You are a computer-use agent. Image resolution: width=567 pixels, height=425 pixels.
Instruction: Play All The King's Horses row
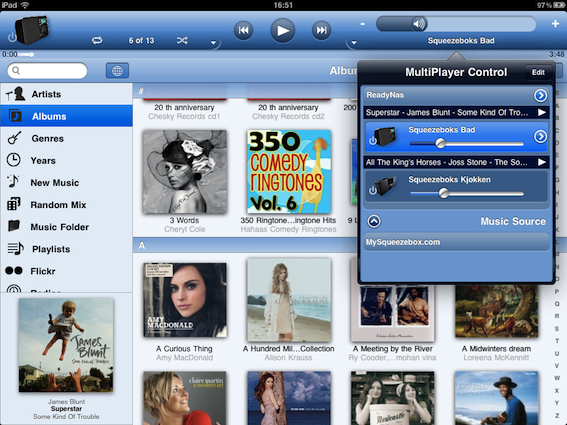(456, 162)
